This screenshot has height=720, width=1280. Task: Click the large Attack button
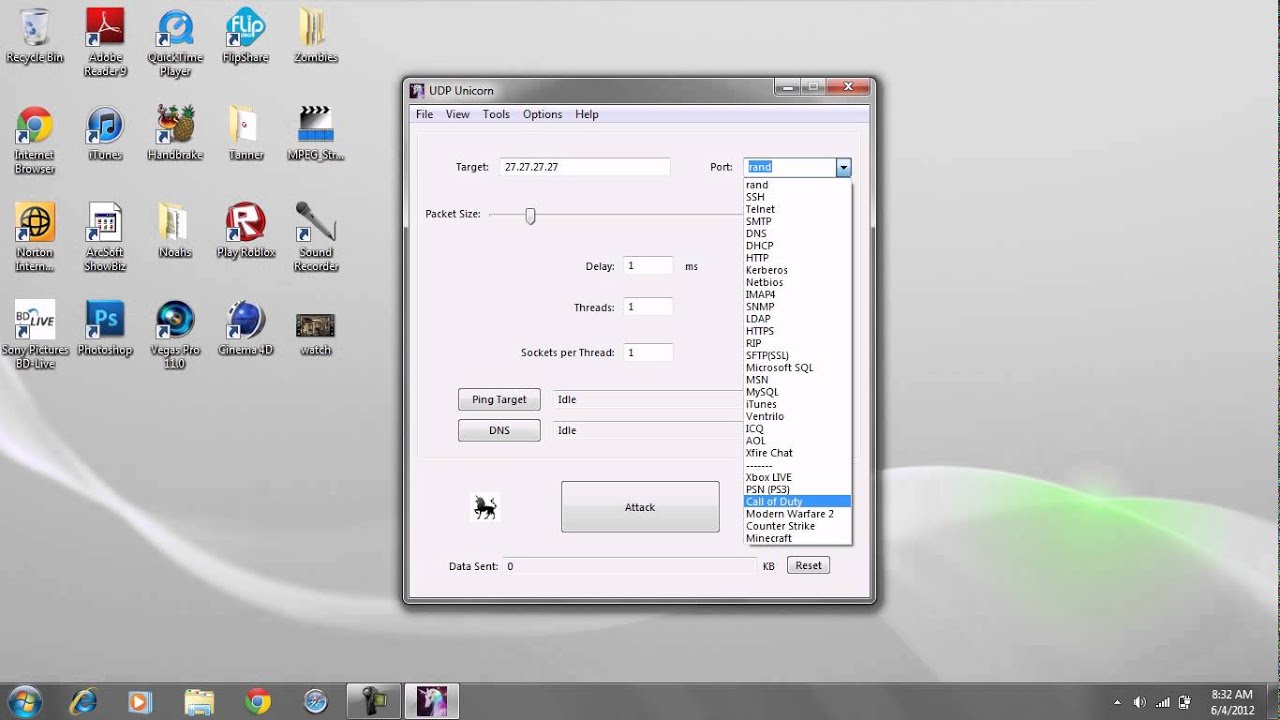640,507
